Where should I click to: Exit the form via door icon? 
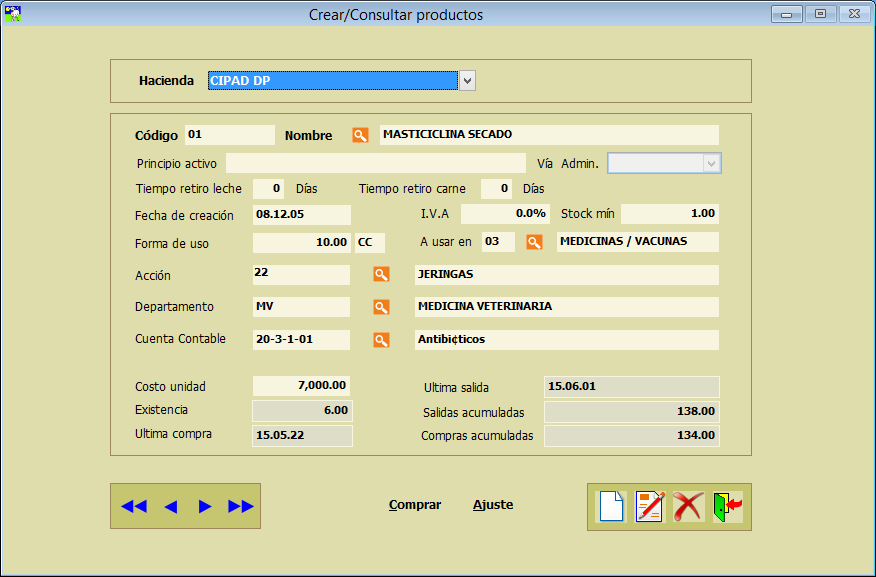coord(727,507)
